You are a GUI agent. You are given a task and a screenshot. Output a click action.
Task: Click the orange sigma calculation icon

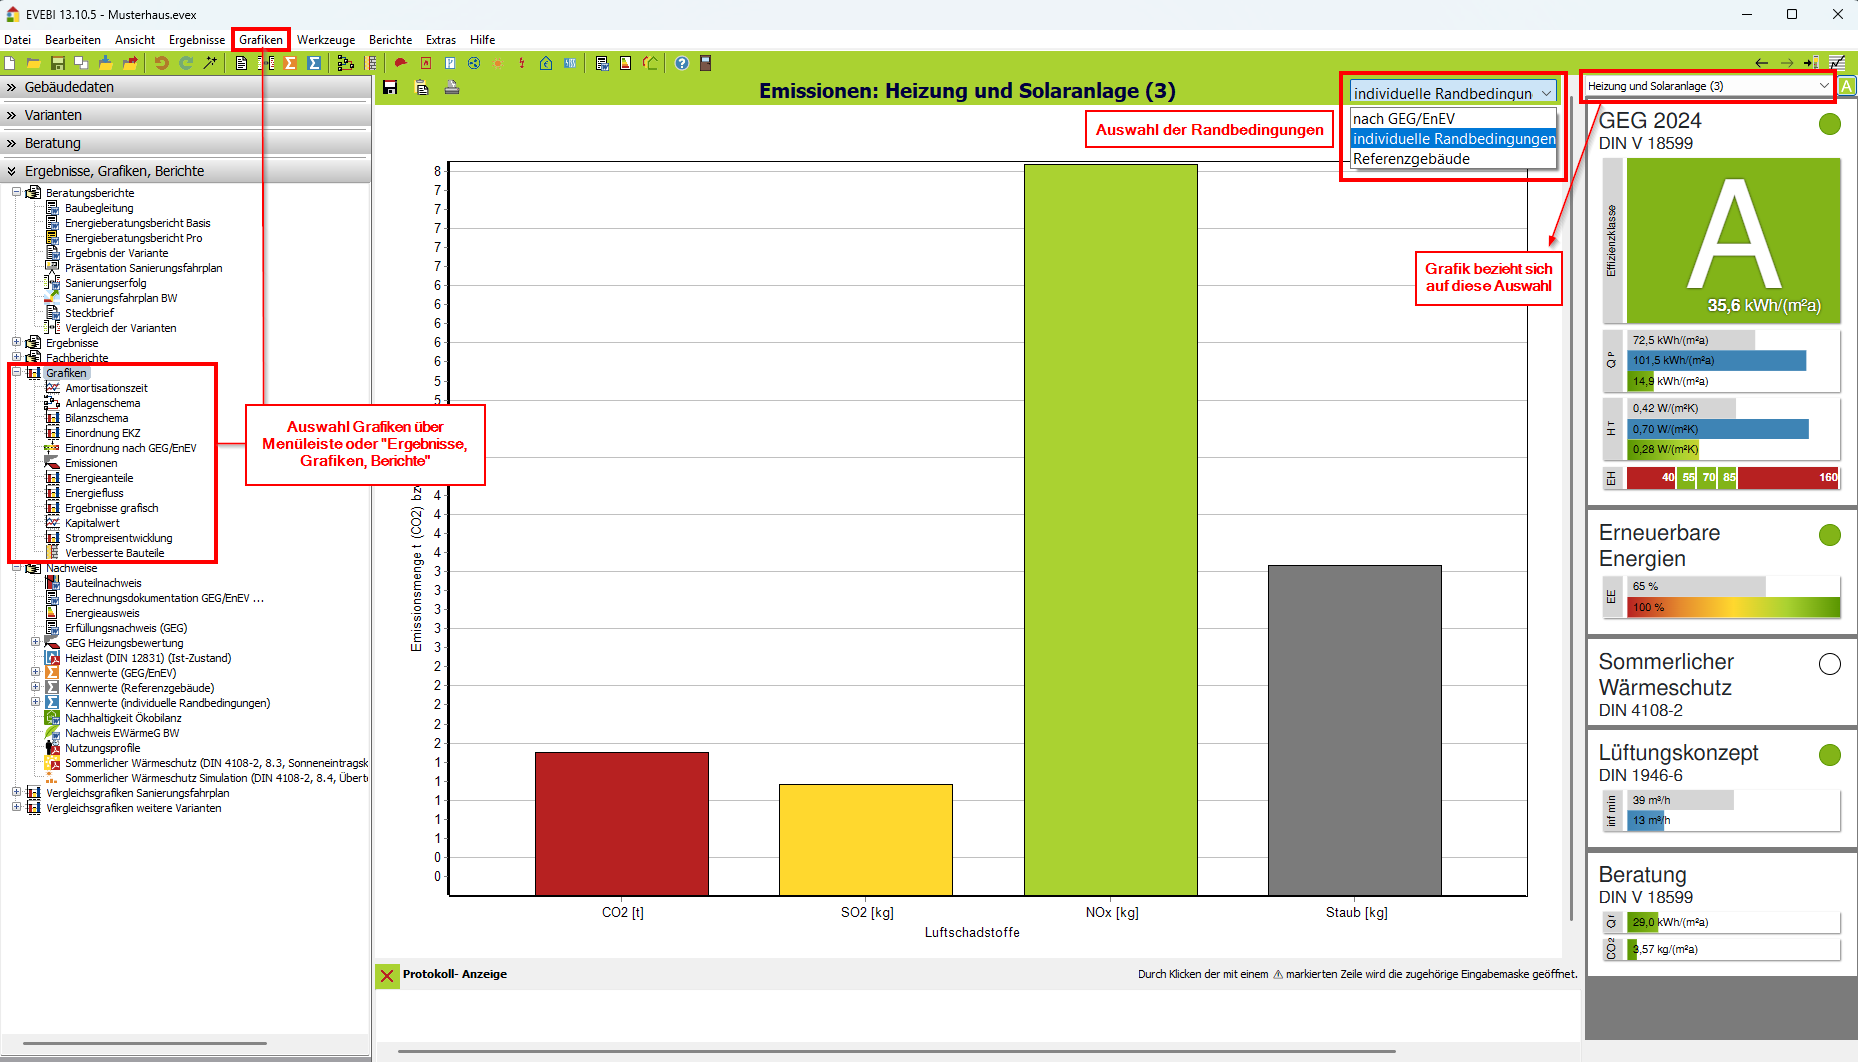290,63
